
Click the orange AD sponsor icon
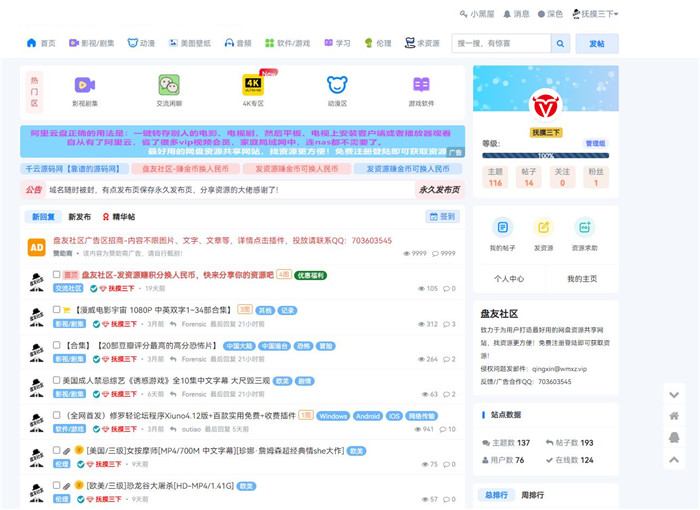coord(37,247)
